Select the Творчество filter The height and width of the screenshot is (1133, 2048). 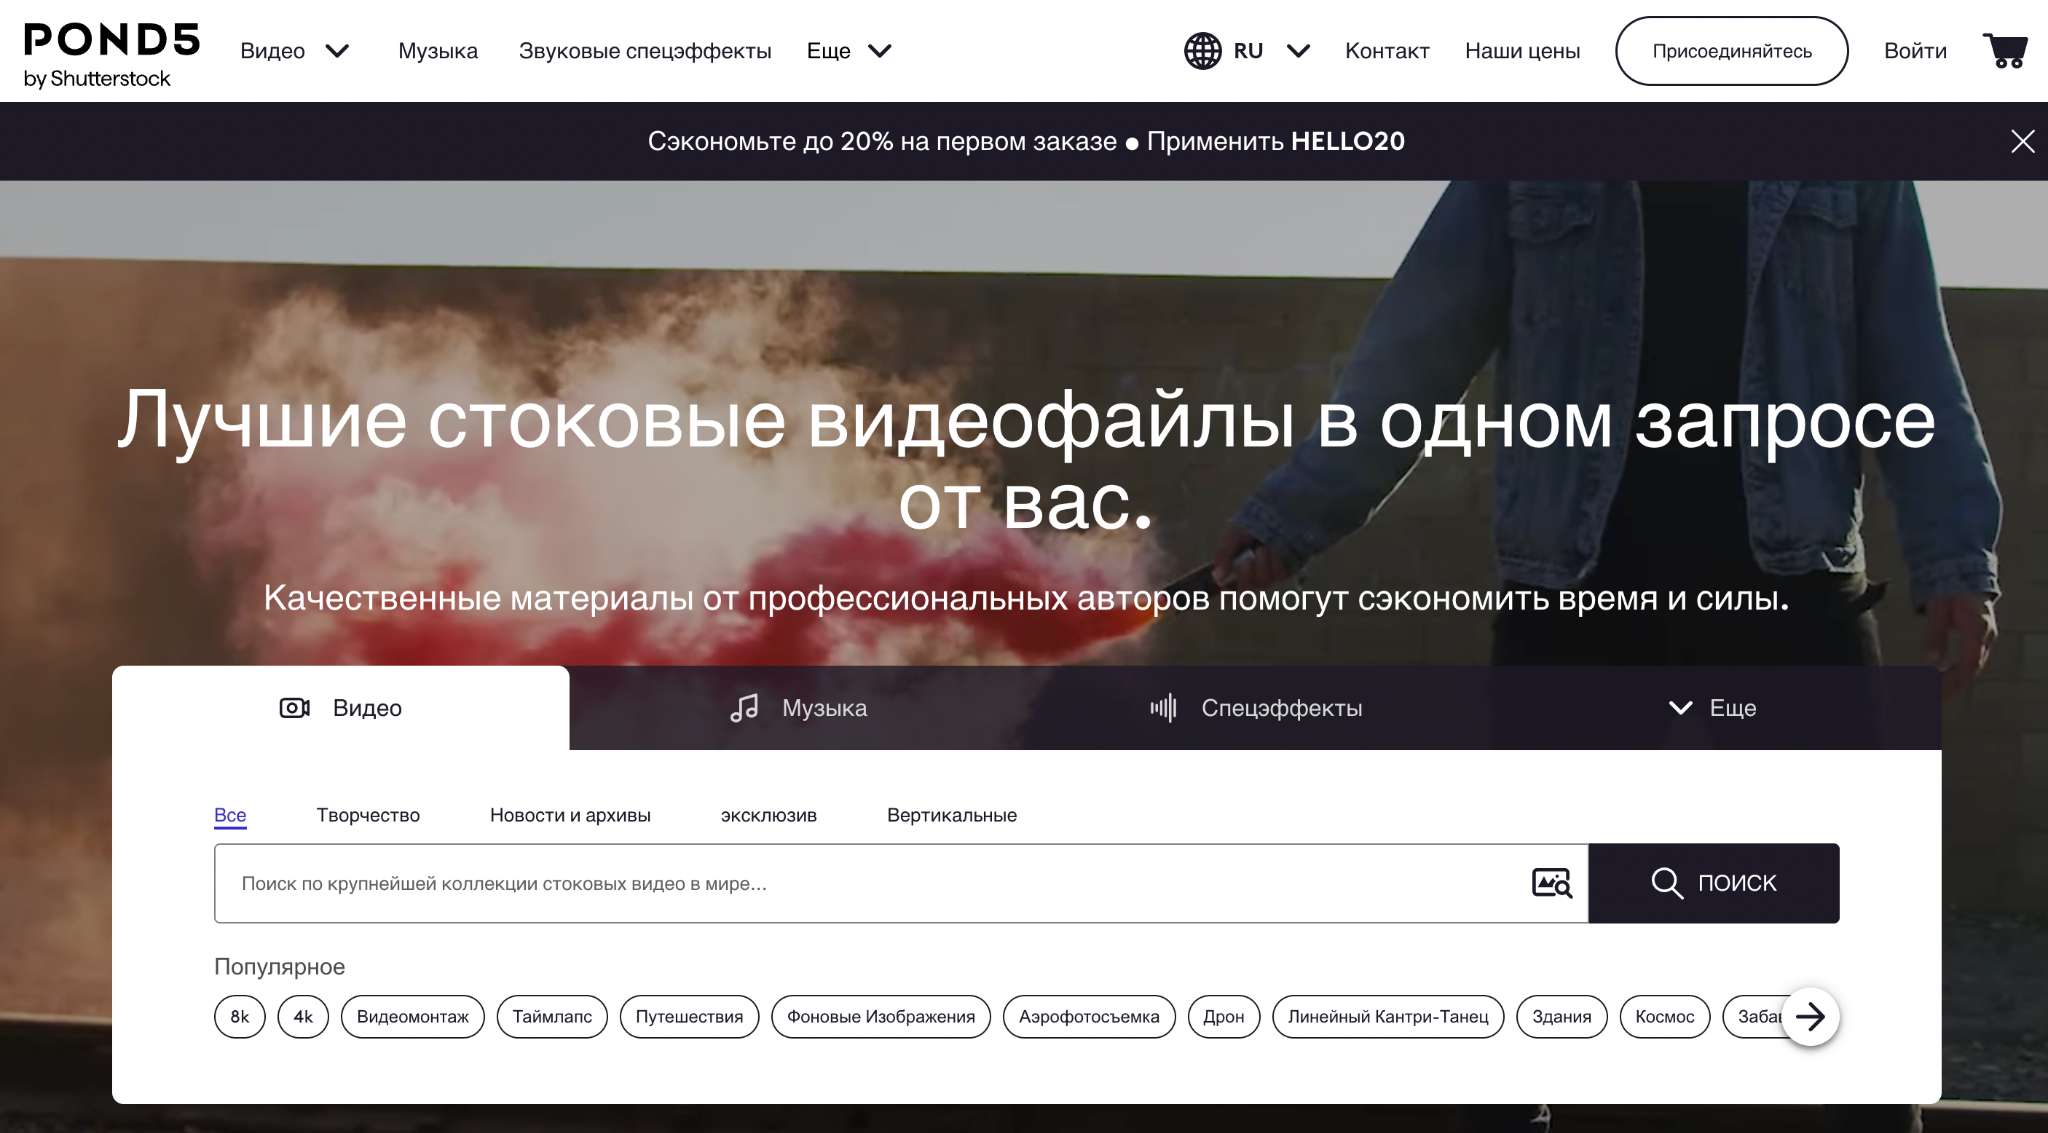click(367, 815)
